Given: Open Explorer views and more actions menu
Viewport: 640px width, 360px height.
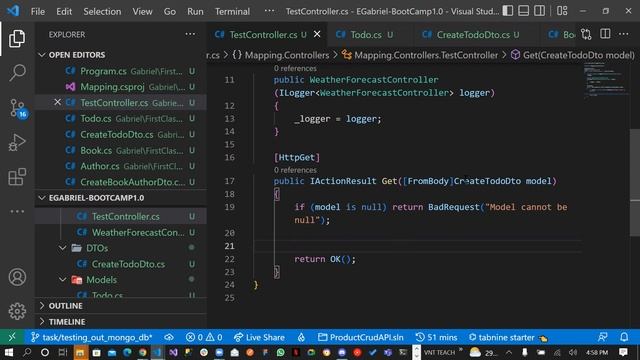Looking at the screenshot, I should (x=190, y=34).
